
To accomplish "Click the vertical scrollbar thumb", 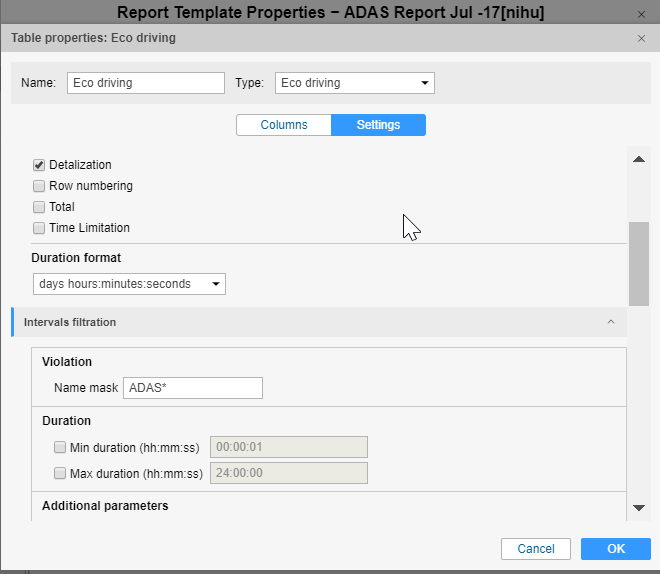I will (638, 263).
